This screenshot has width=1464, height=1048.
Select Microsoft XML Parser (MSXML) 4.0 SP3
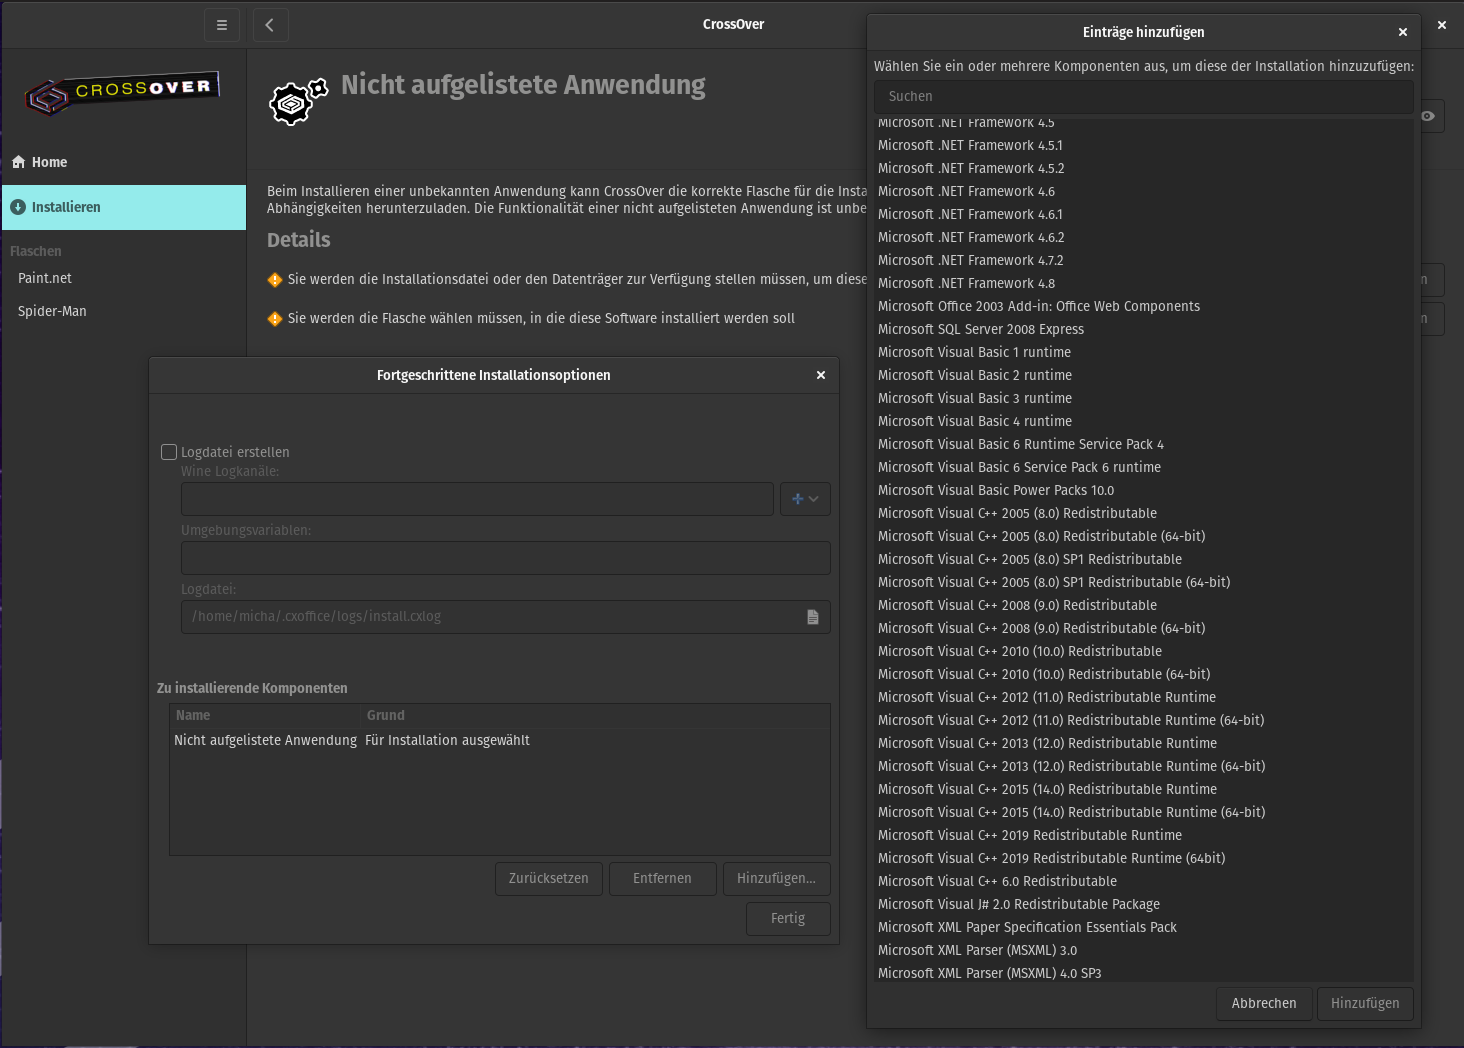coord(1144,972)
